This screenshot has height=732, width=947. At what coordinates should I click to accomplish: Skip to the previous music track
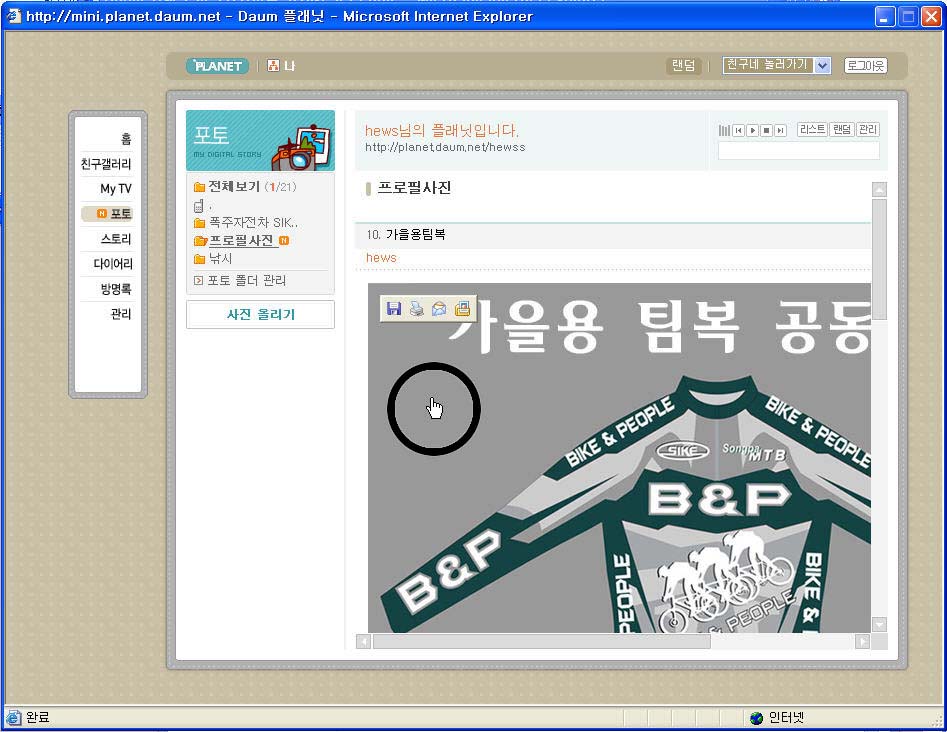[738, 130]
